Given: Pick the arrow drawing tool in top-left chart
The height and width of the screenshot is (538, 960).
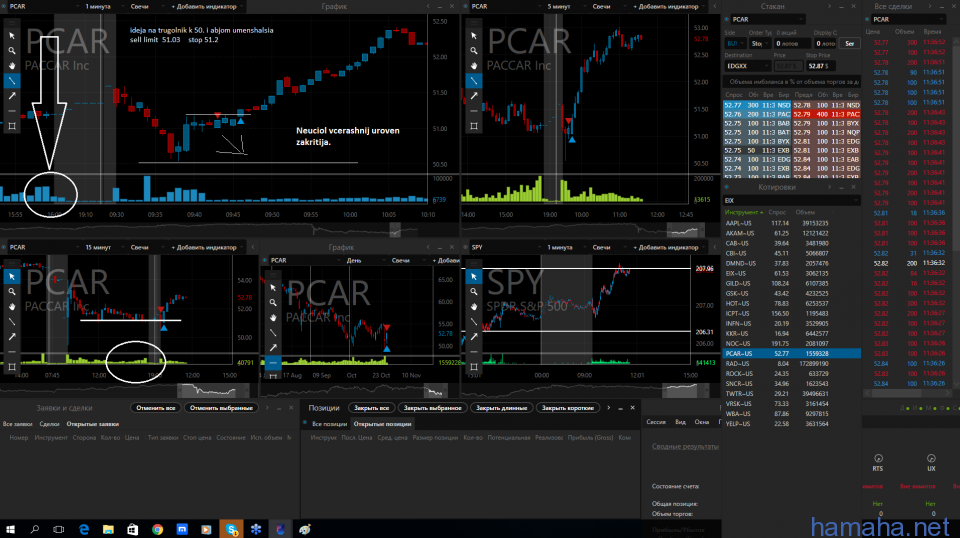Looking at the screenshot, I should coord(12,95).
